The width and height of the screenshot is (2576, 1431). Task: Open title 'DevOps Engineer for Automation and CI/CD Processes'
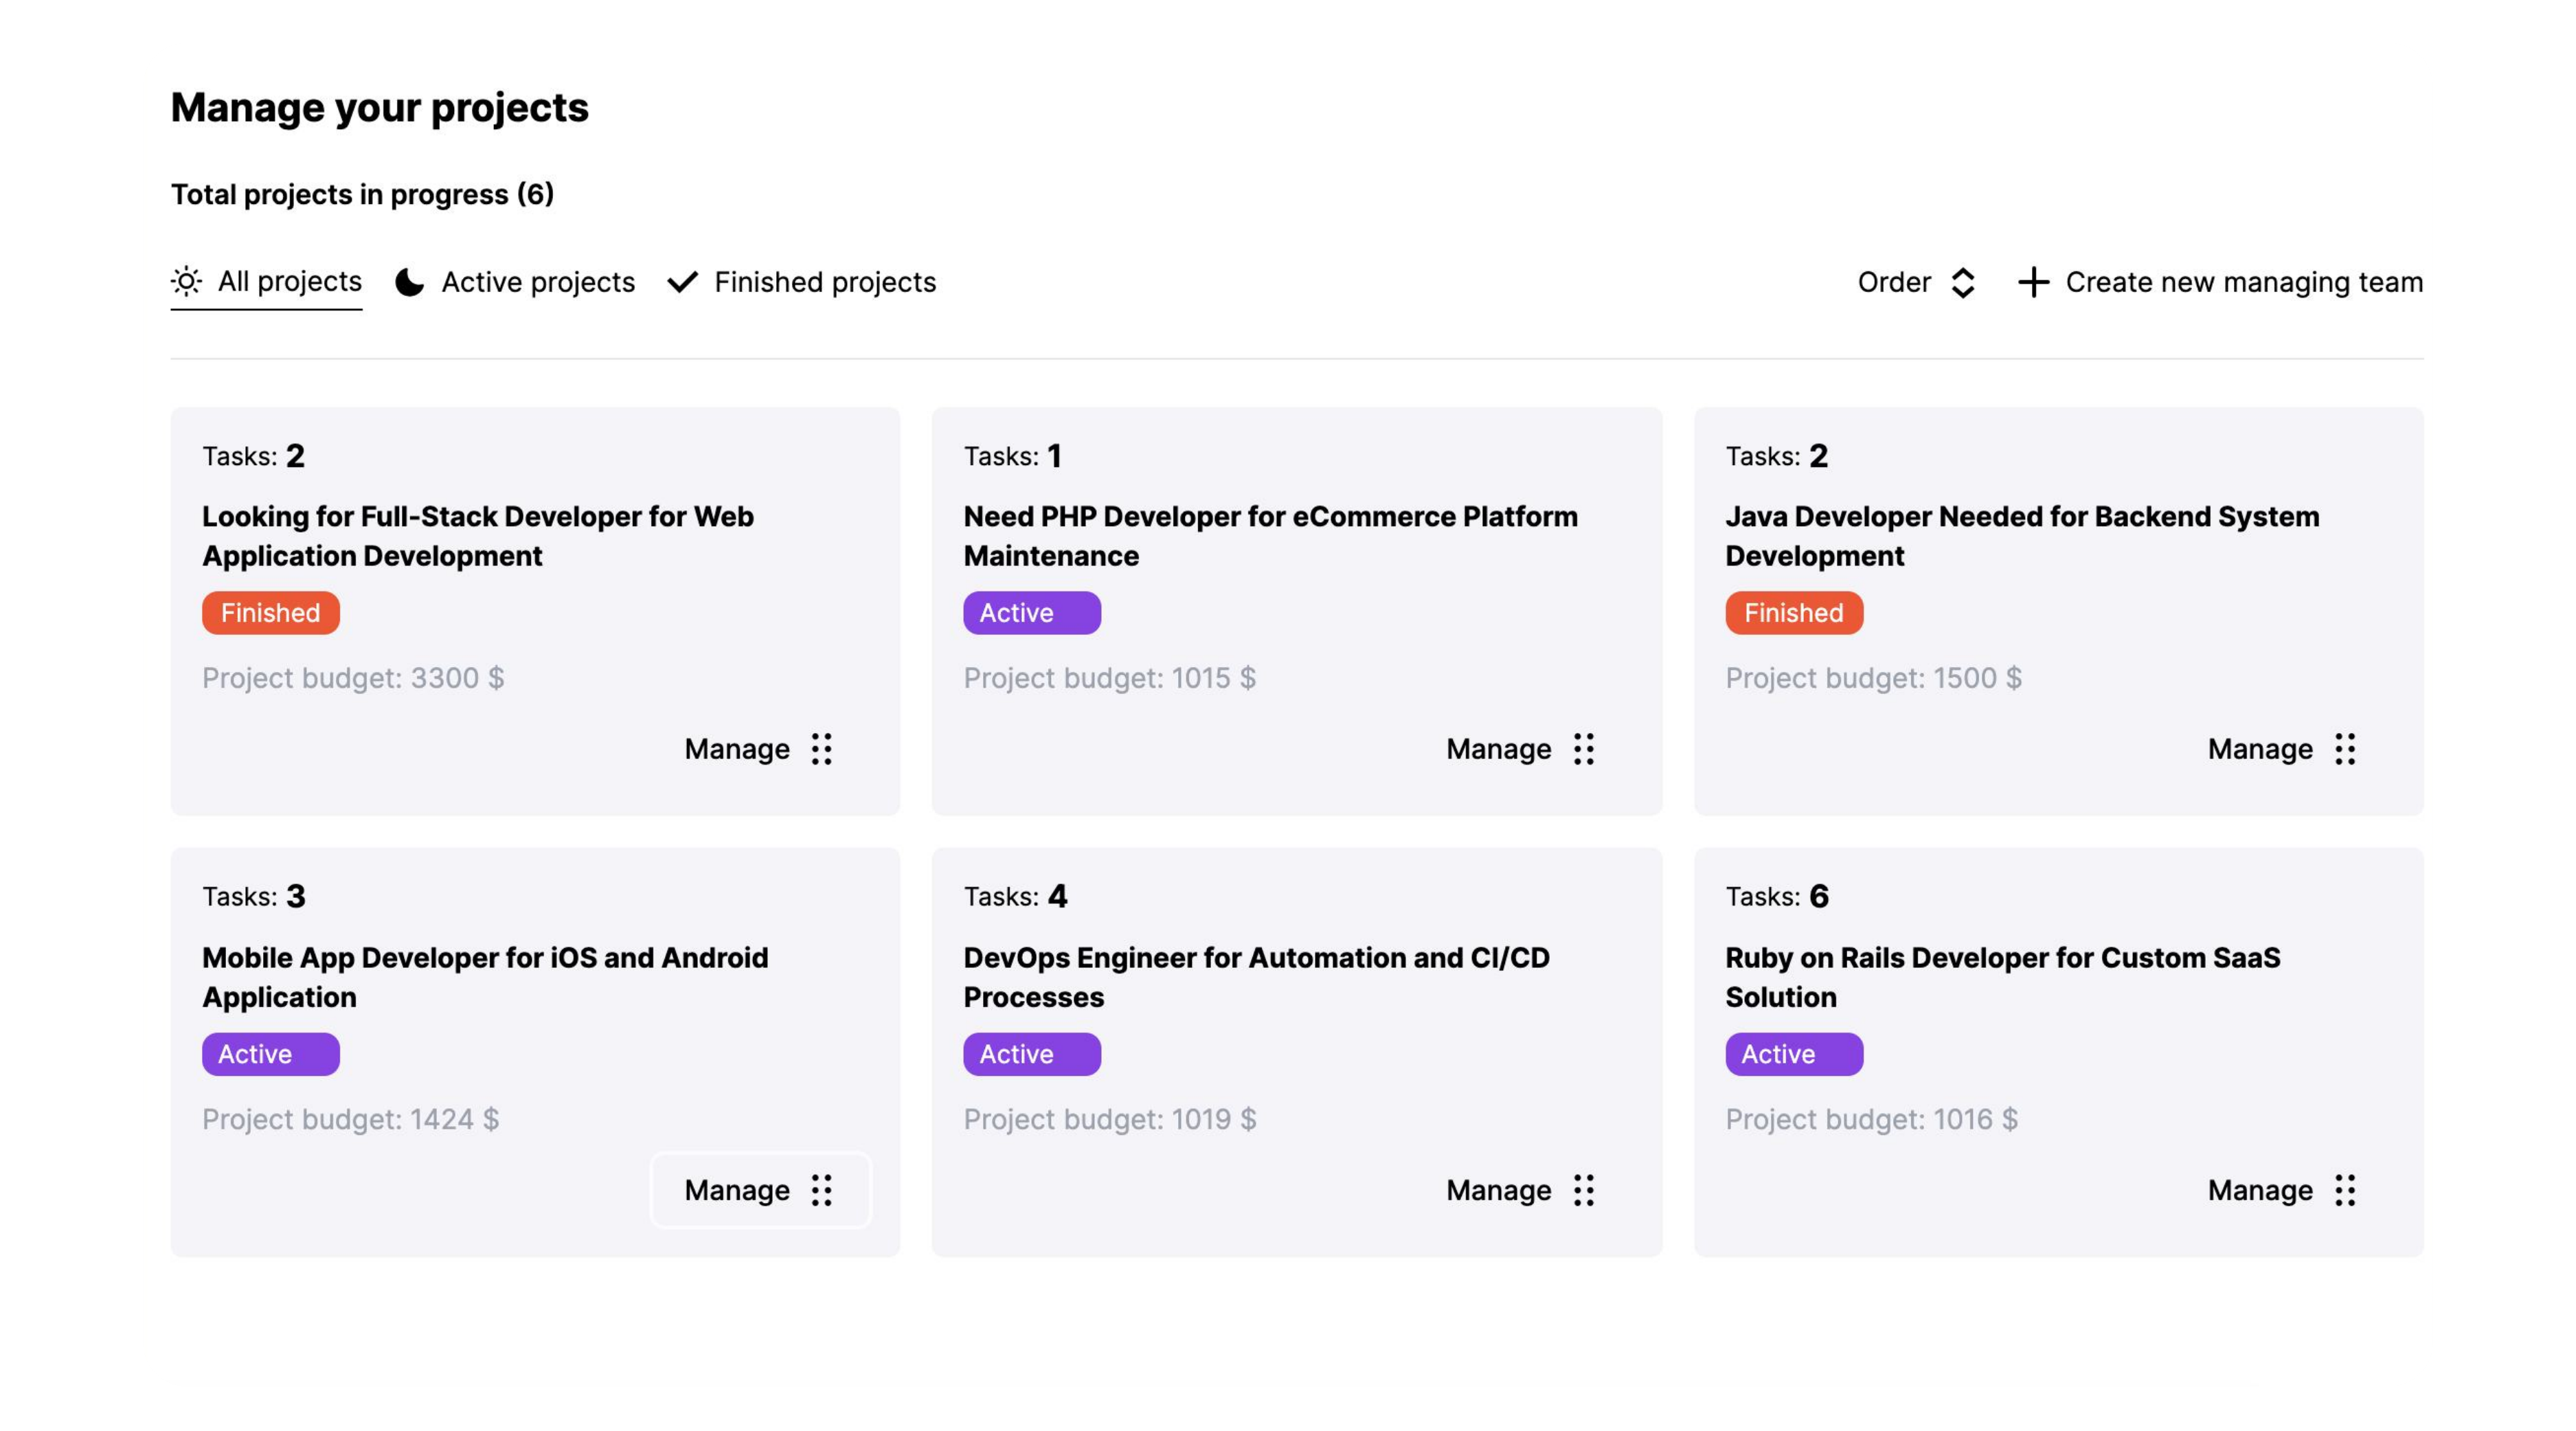point(1257,977)
